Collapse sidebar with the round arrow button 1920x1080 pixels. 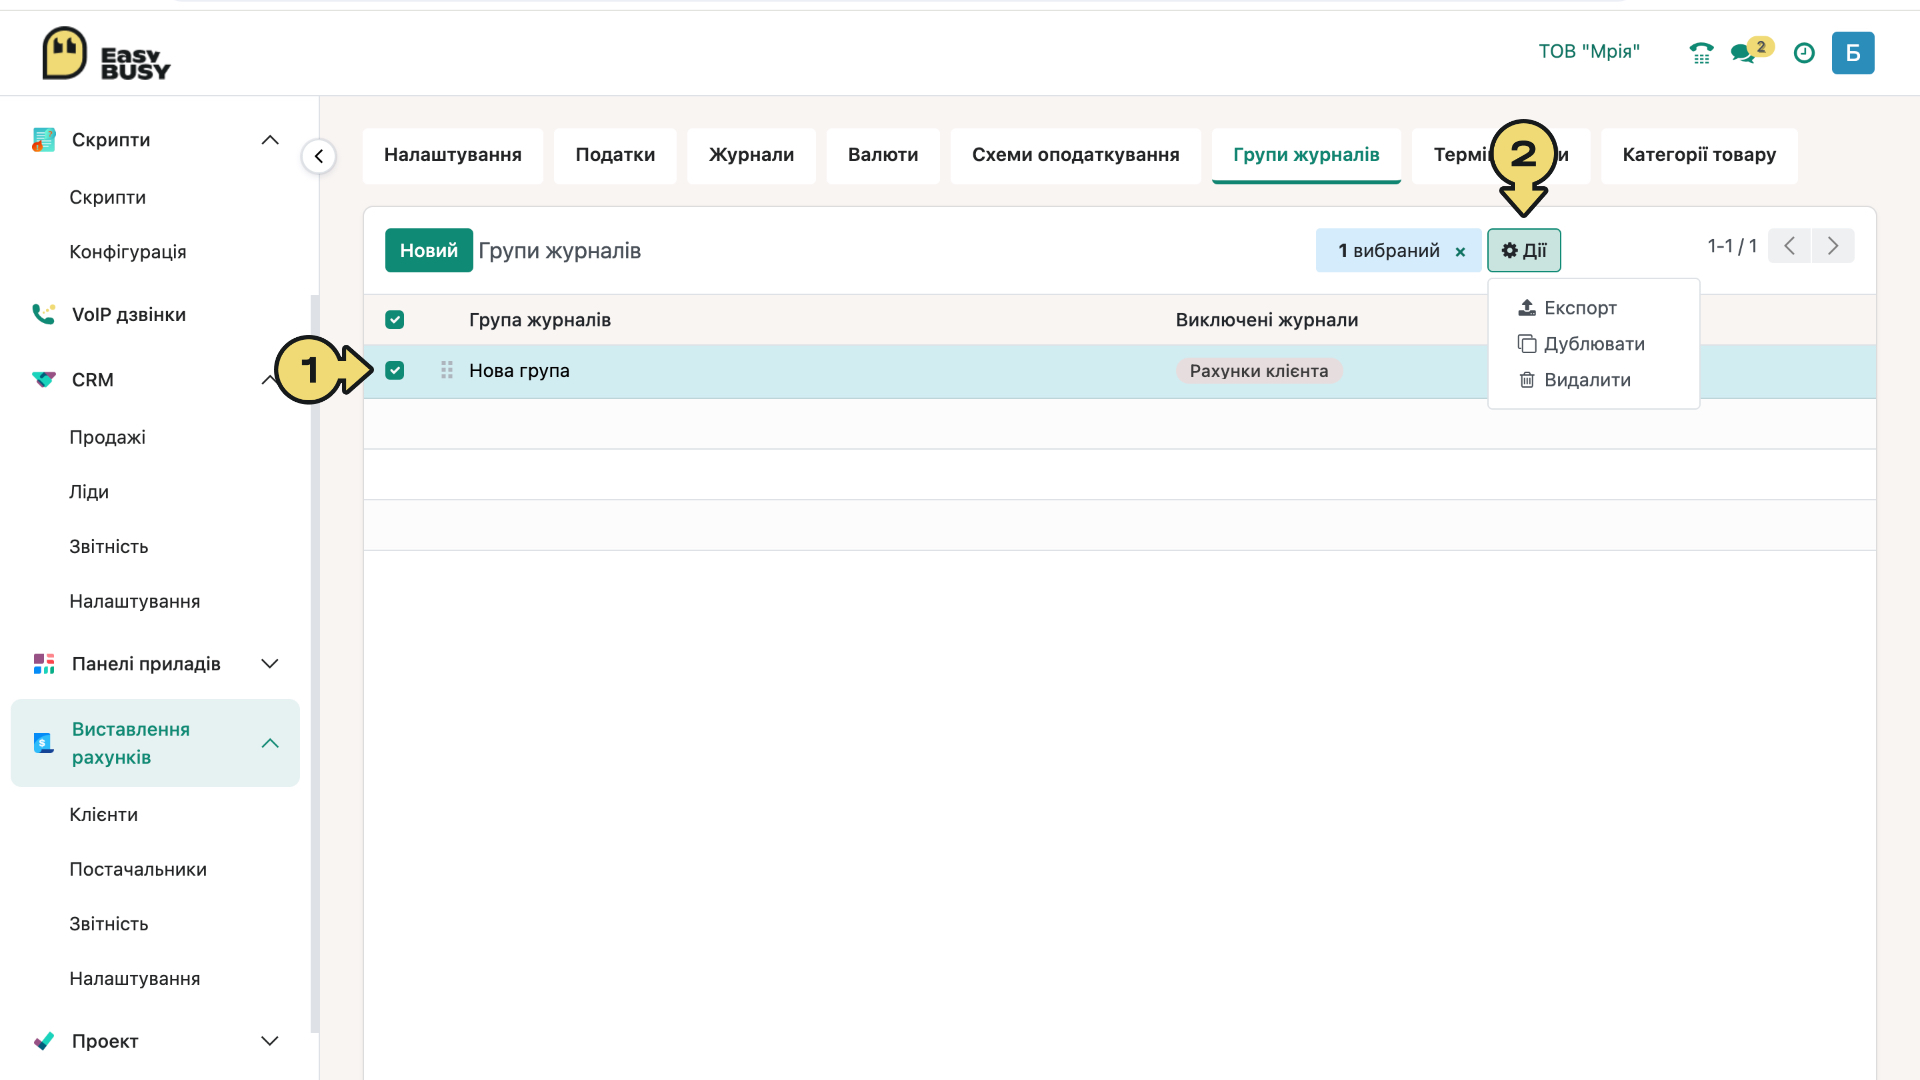click(x=319, y=156)
